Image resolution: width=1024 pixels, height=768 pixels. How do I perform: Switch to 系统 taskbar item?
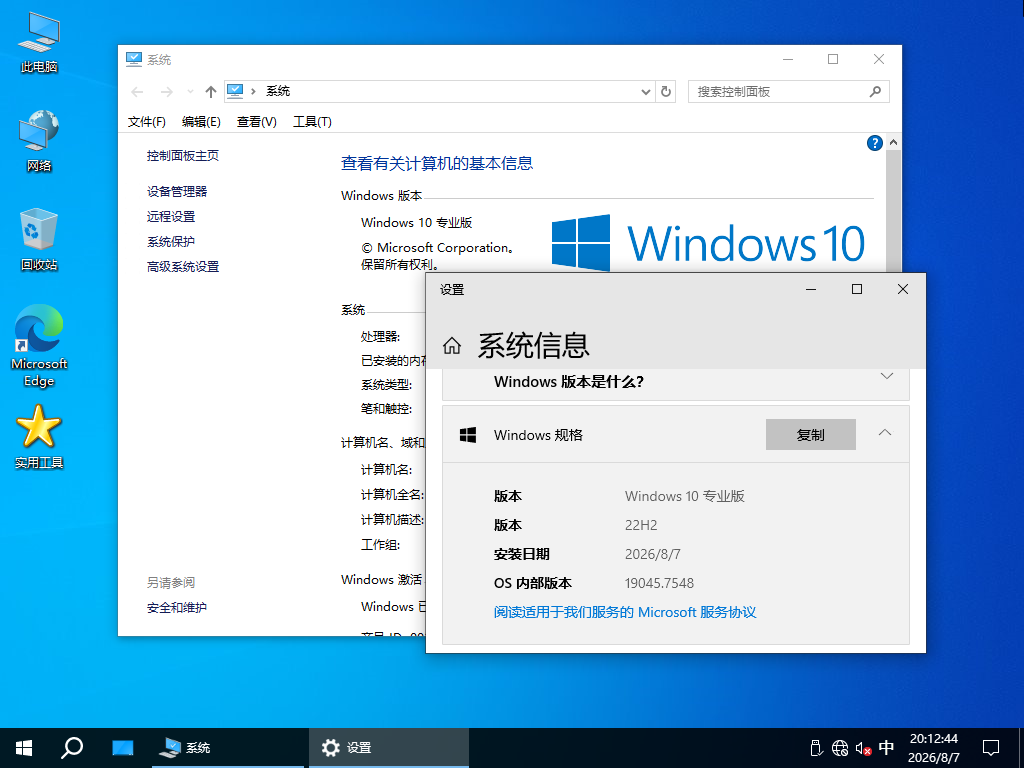pos(228,748)
